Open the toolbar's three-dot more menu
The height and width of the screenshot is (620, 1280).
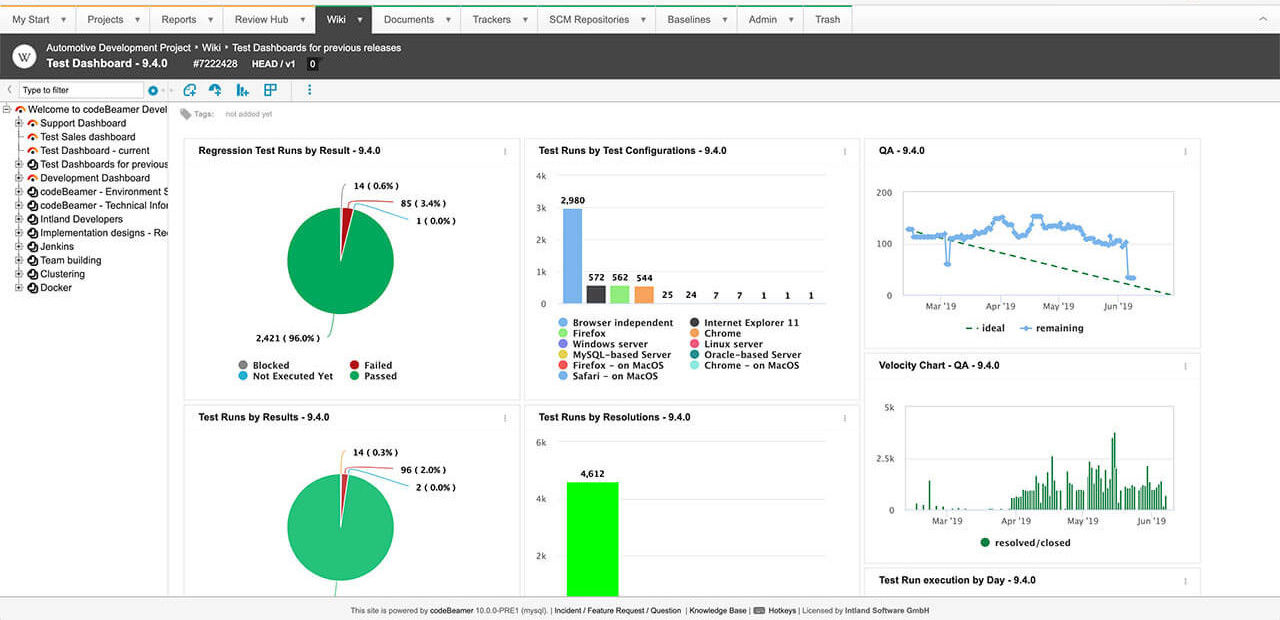coord(309,90)
